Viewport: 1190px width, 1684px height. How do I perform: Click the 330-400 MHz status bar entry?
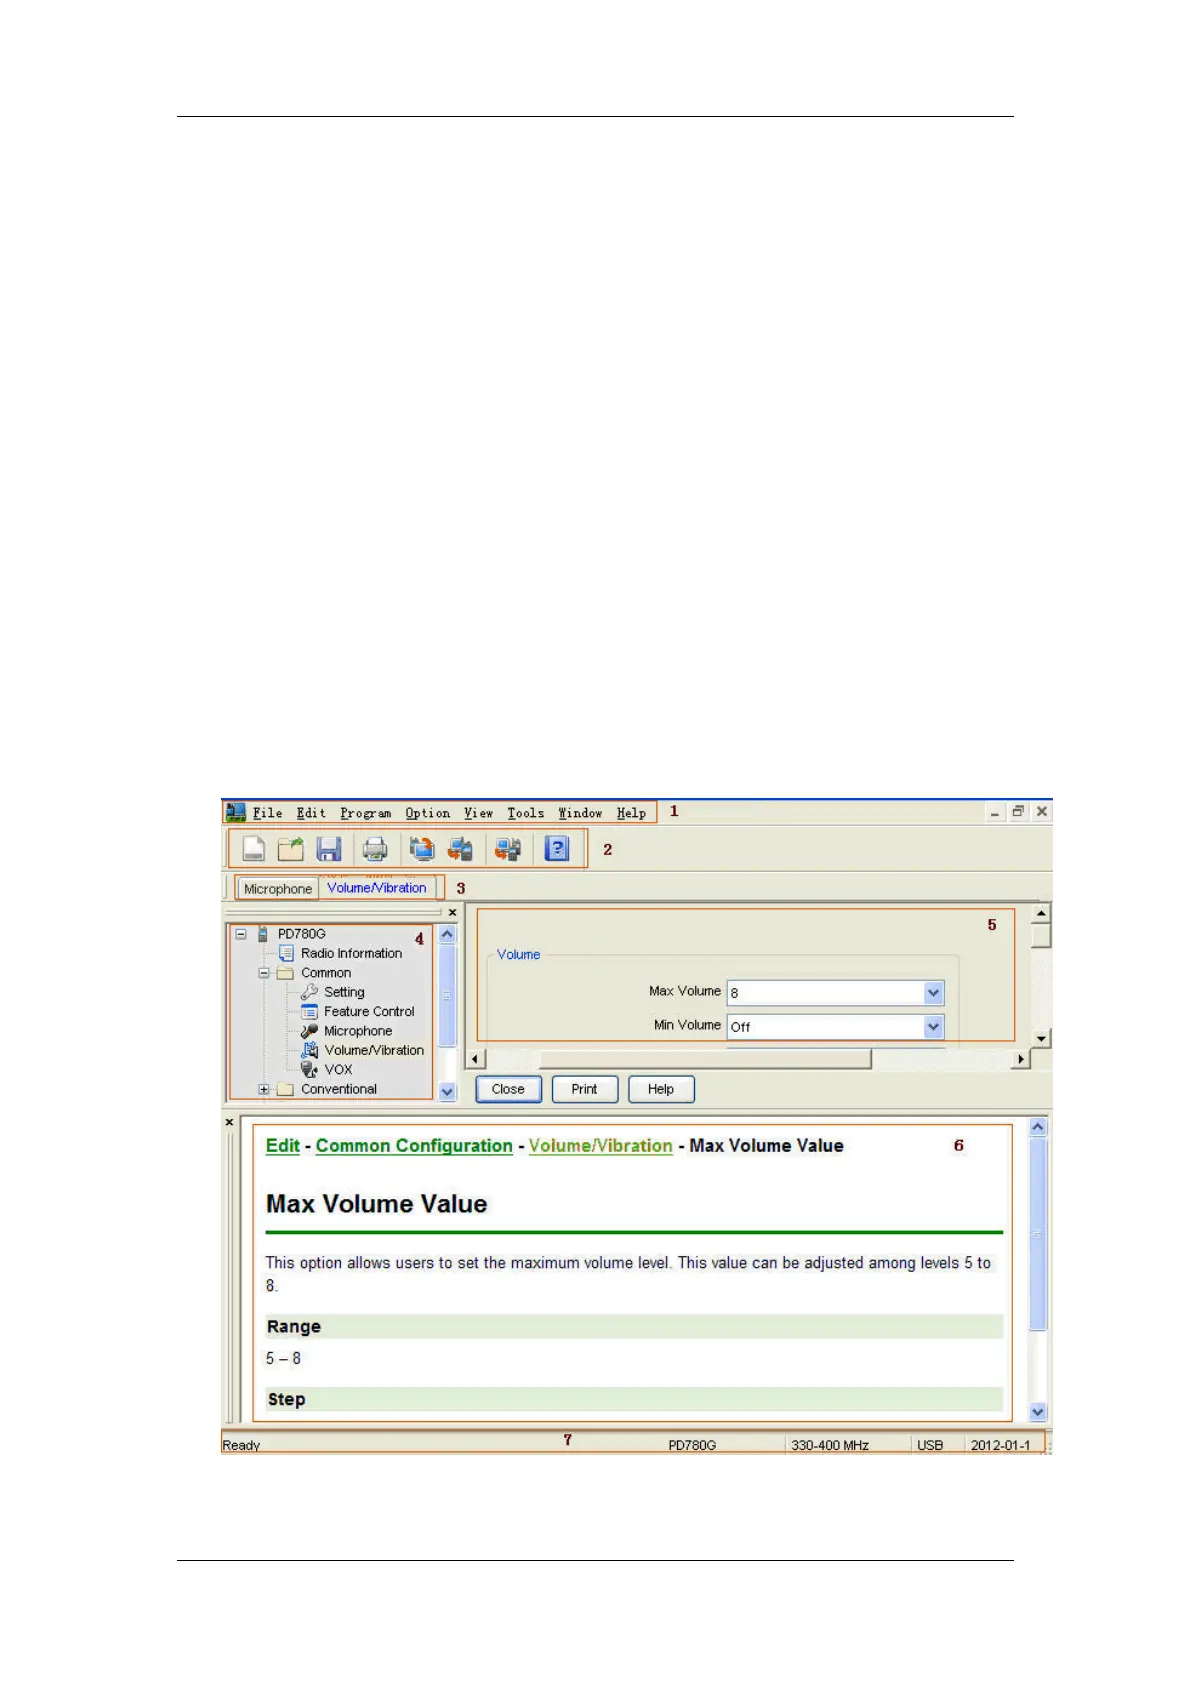click(x=829, y=1445)
